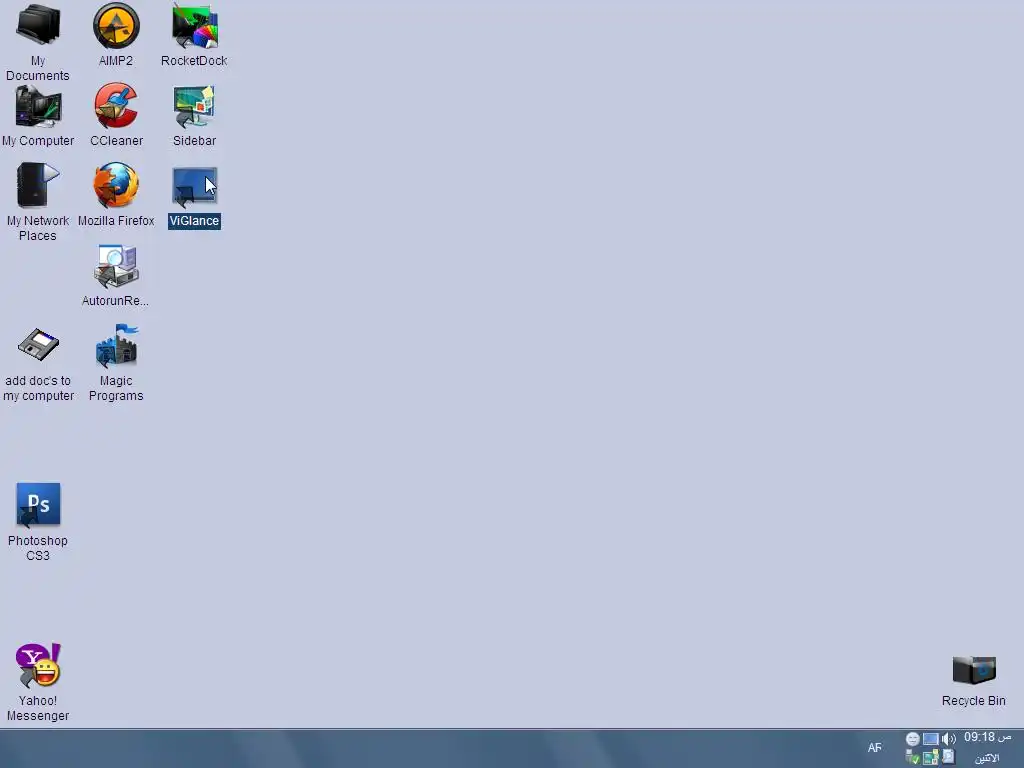Click the blue monitor tray icon
This screenshot has height=768, width=1024.
(931, 739)
